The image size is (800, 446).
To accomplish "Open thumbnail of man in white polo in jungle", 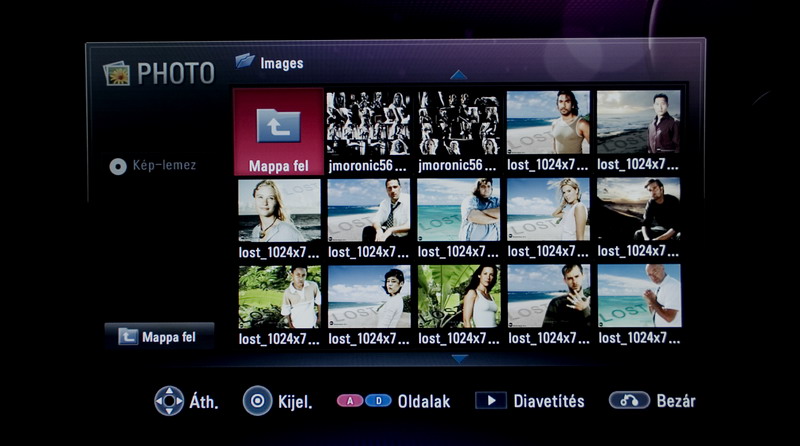I will 279,297.
